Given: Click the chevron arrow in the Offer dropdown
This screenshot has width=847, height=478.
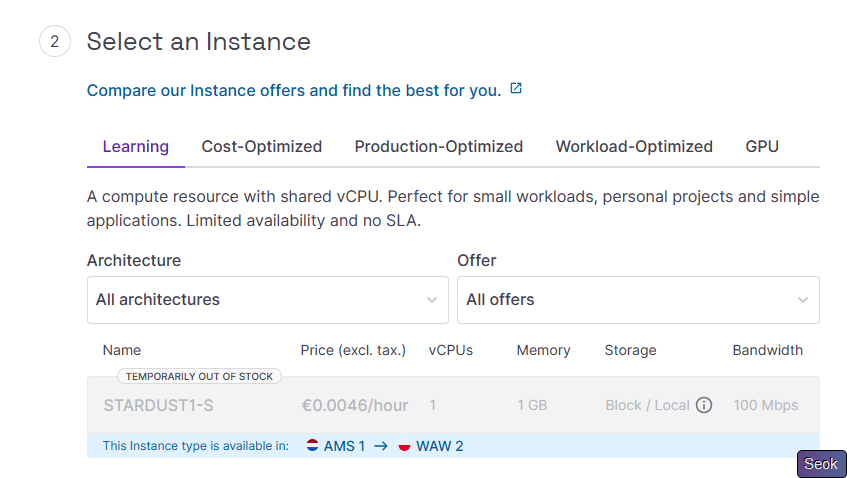Looking at the screenshot, I should tap(802, 300).
